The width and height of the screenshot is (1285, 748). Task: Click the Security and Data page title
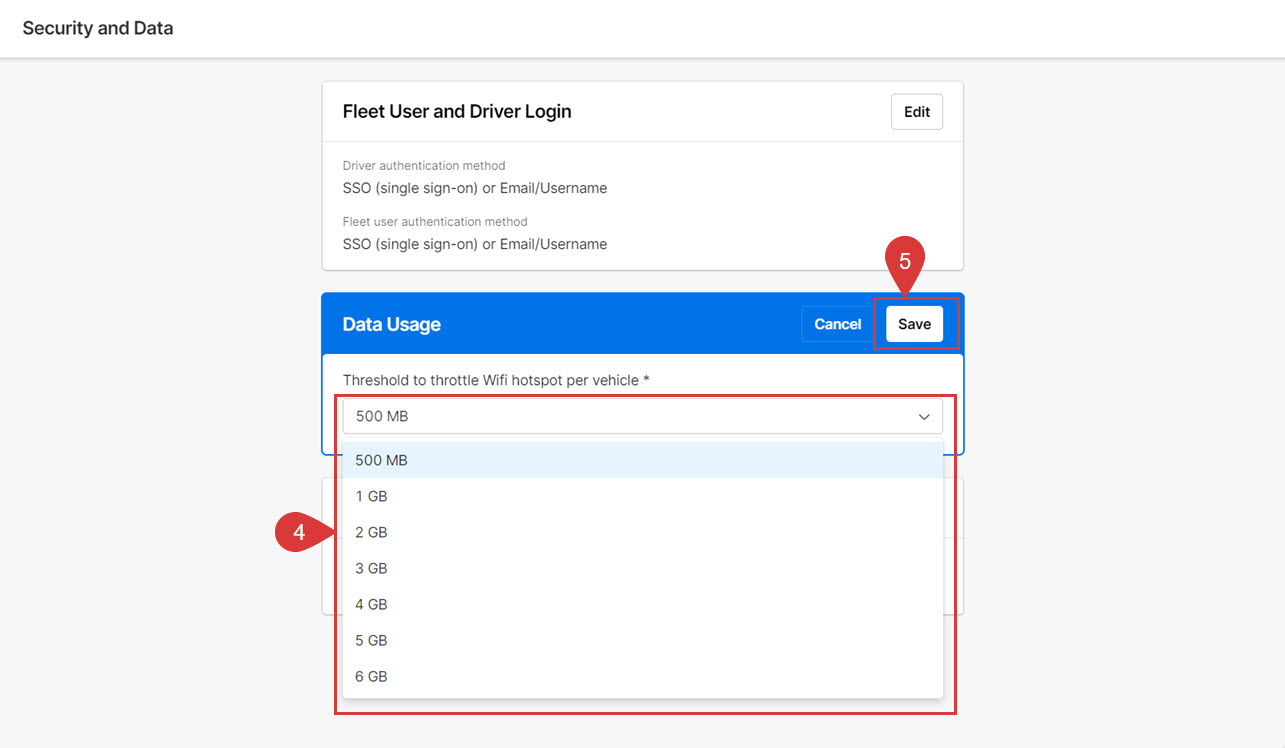(x=98, y=28)
